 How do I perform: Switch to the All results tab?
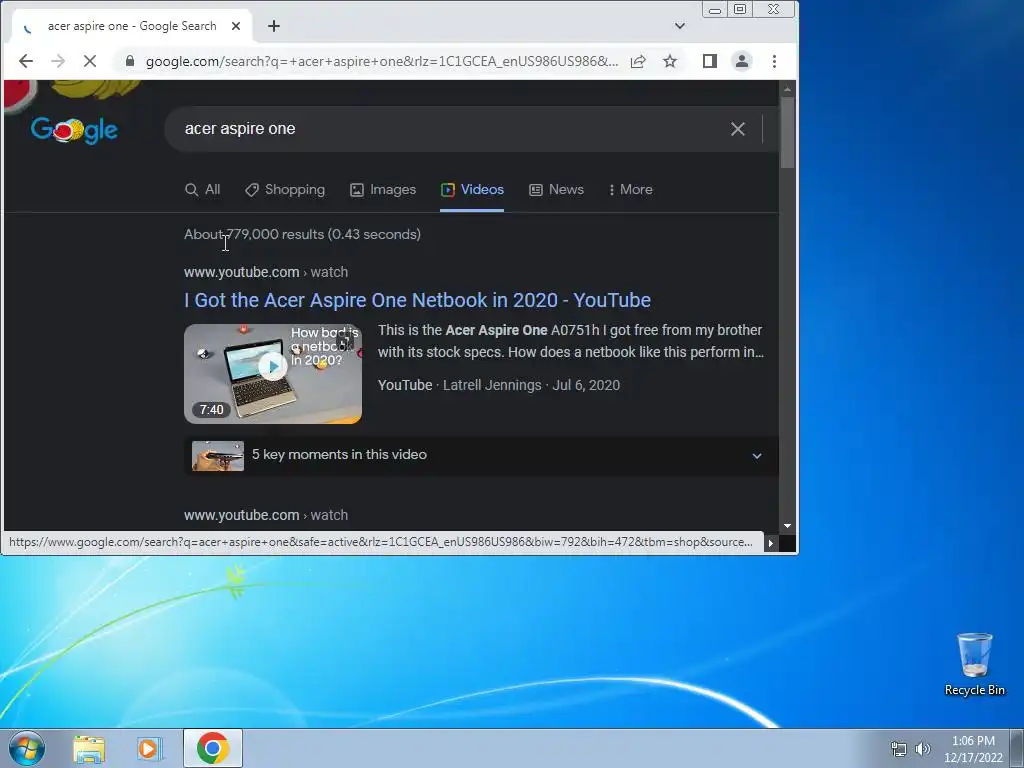pos(202,189)
